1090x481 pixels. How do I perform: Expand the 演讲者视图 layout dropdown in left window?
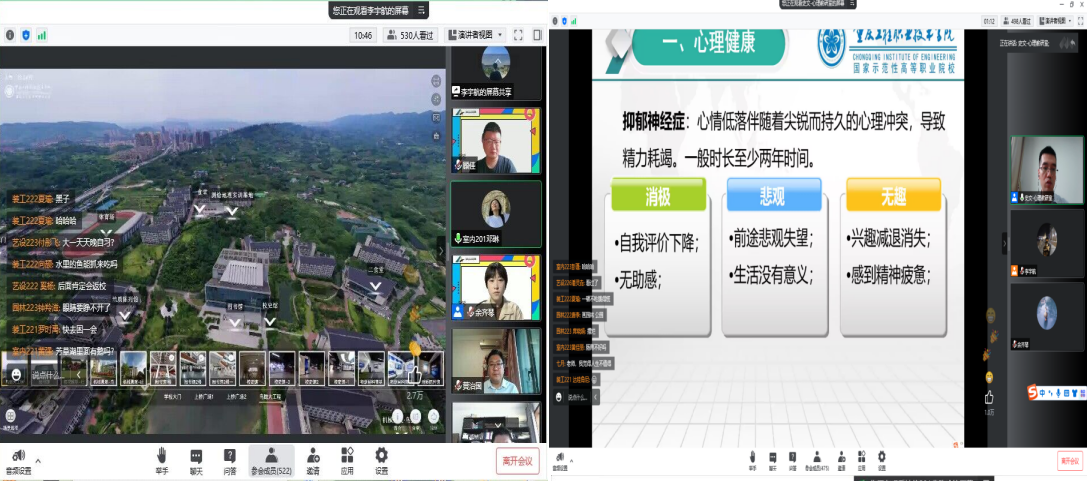pyautogui.click(x=474, y=35)
